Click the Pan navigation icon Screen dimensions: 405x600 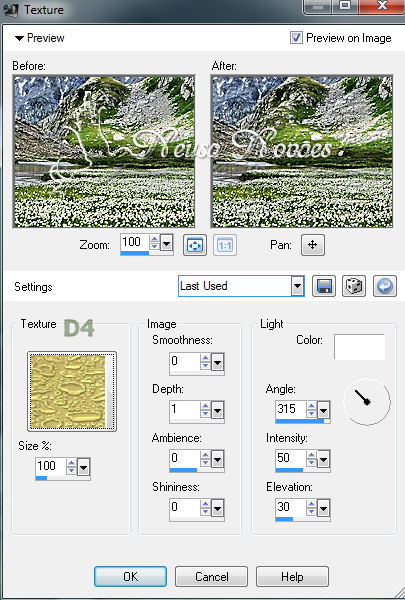[313, 245]
